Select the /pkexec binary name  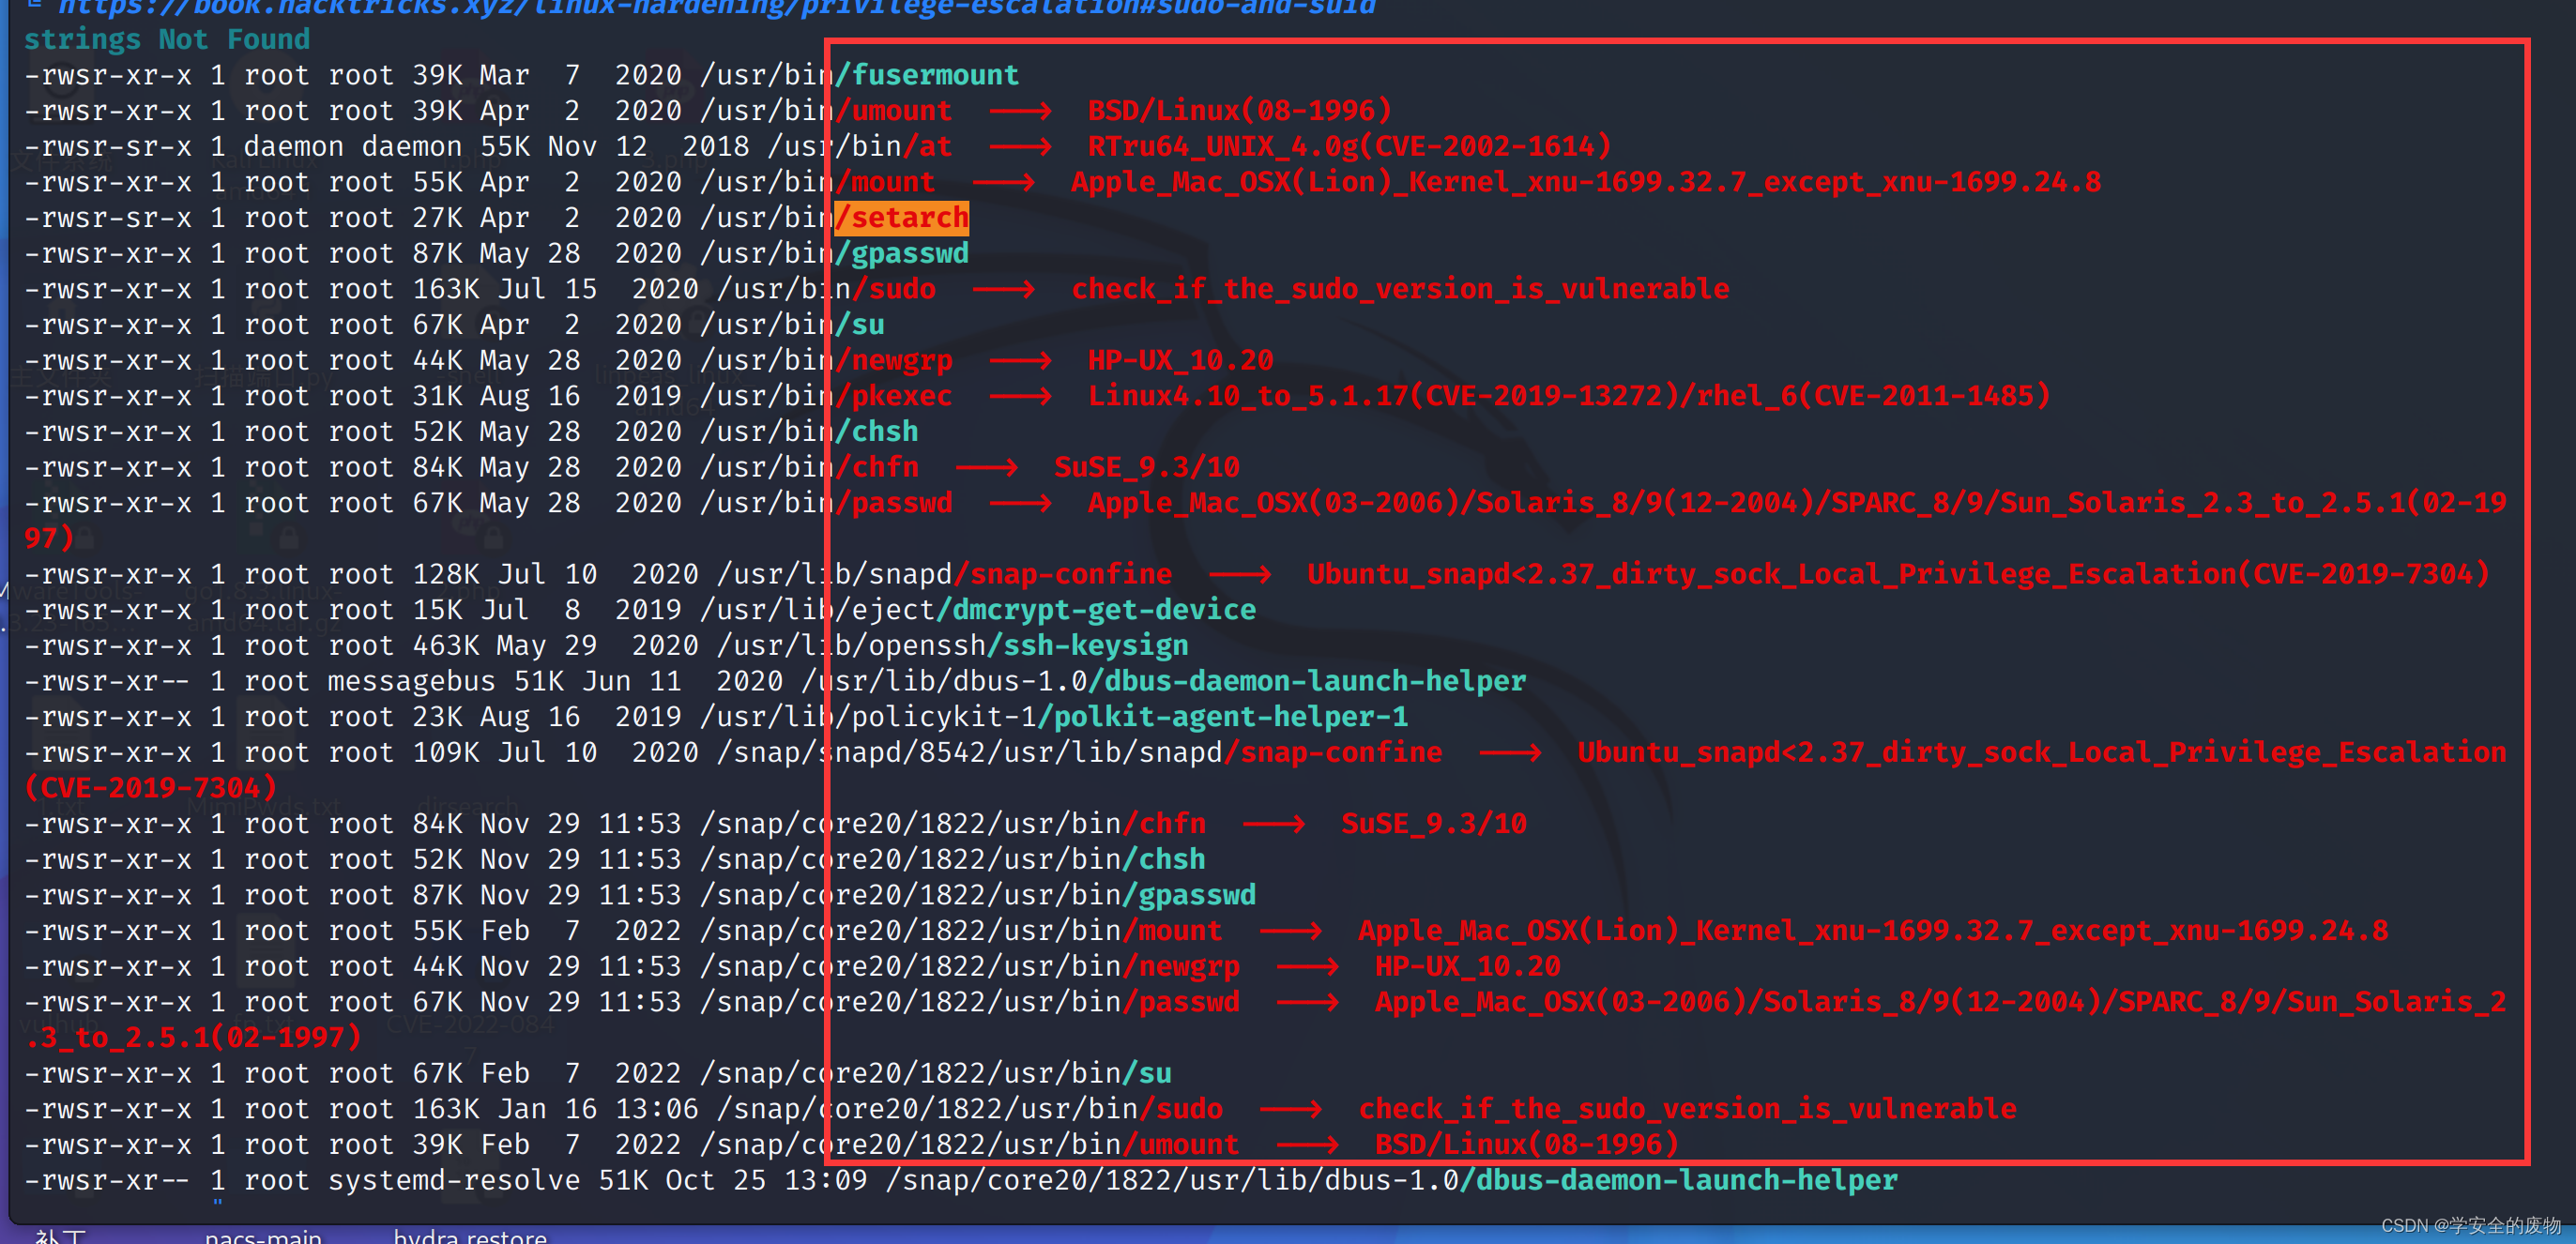click(893, 397)
